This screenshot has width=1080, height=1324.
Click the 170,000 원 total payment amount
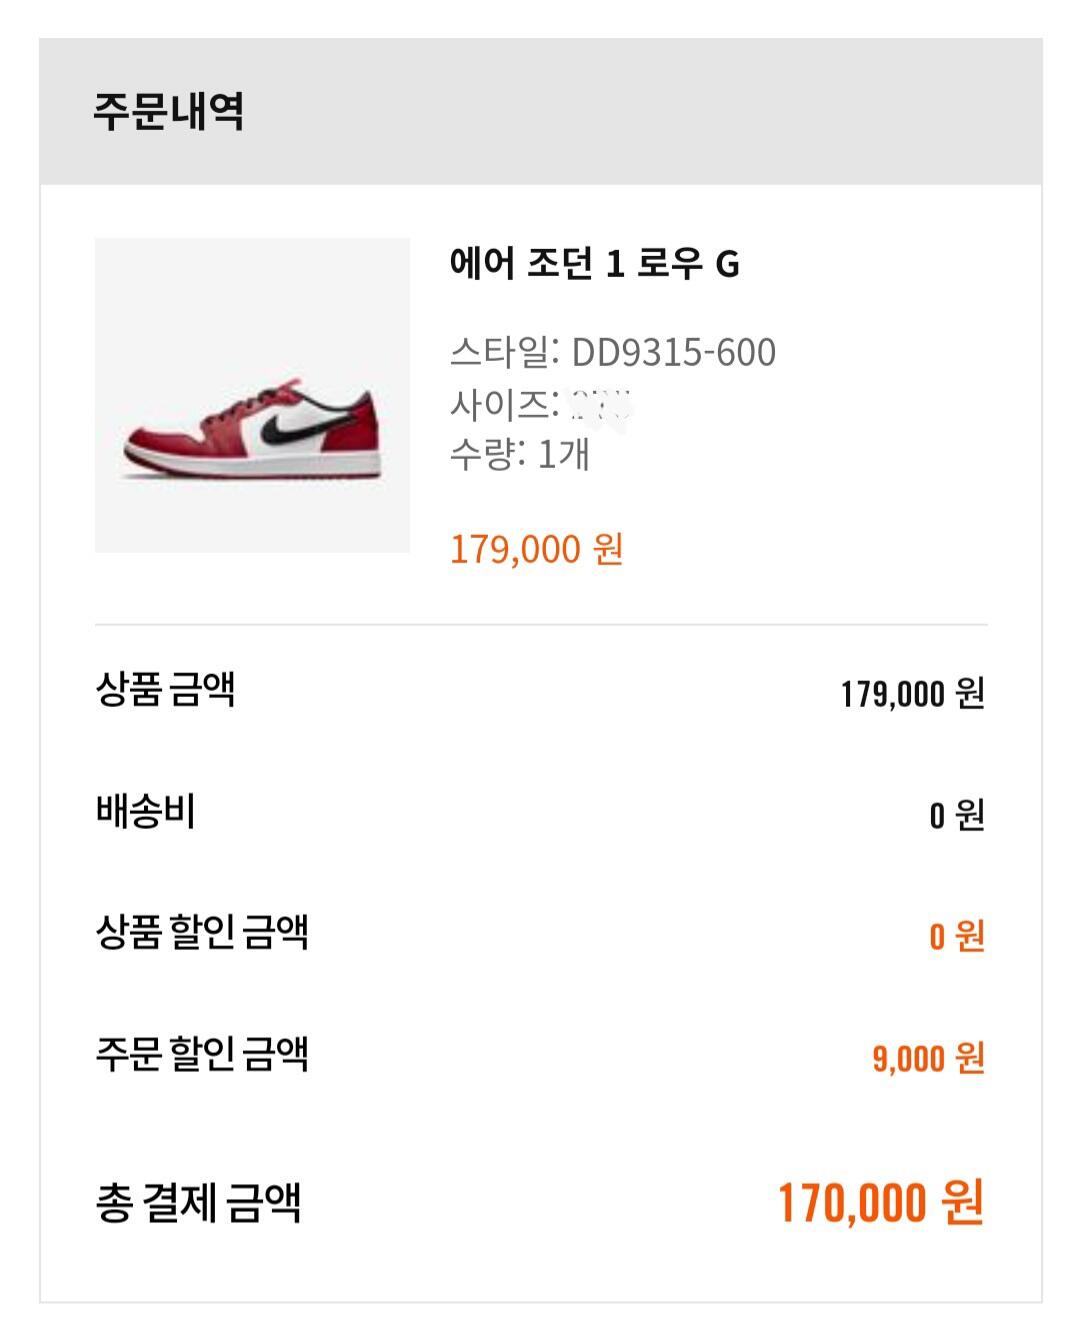pos(881,1202)
